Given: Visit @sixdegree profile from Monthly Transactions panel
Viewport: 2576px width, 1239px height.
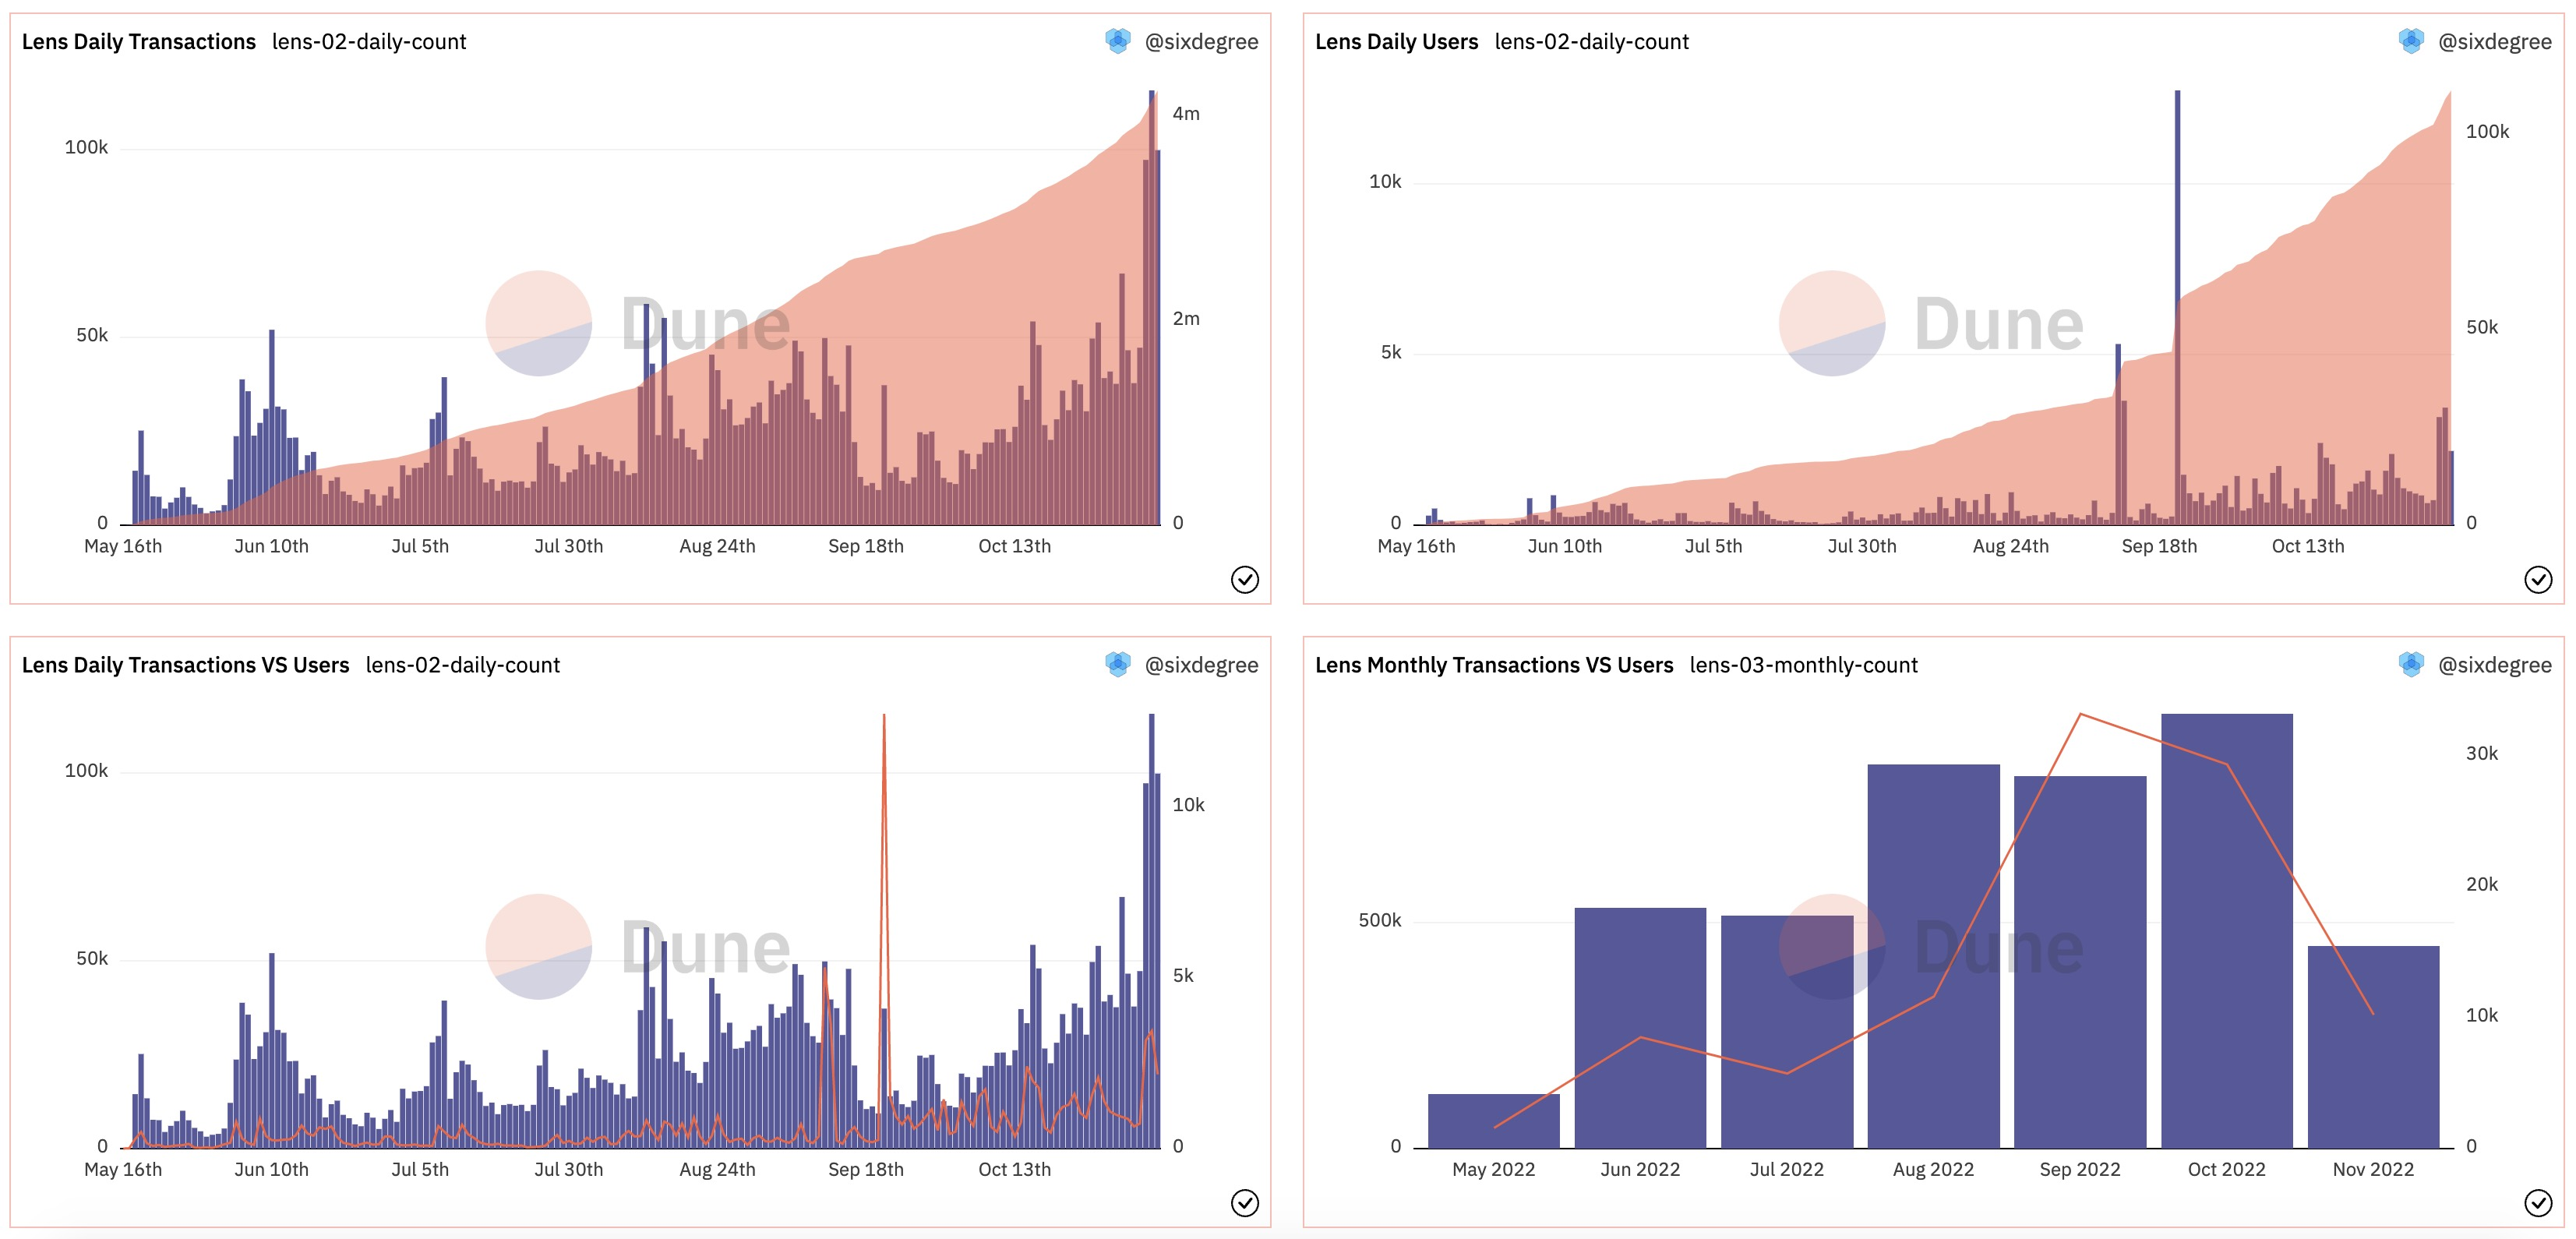Looking at the screenshot, I should pyautogui.click(x=2494, y=665).
